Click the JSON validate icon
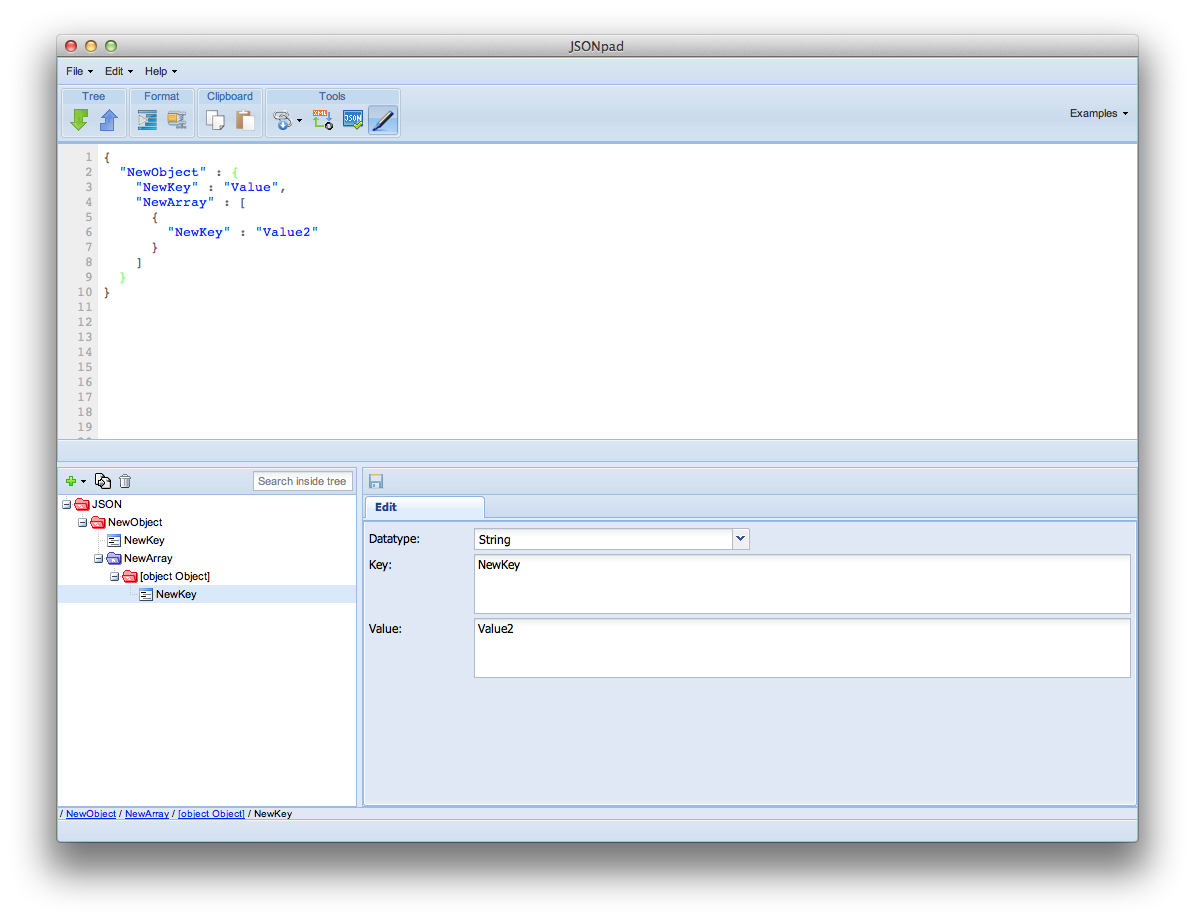 click(x=353, y=120)
